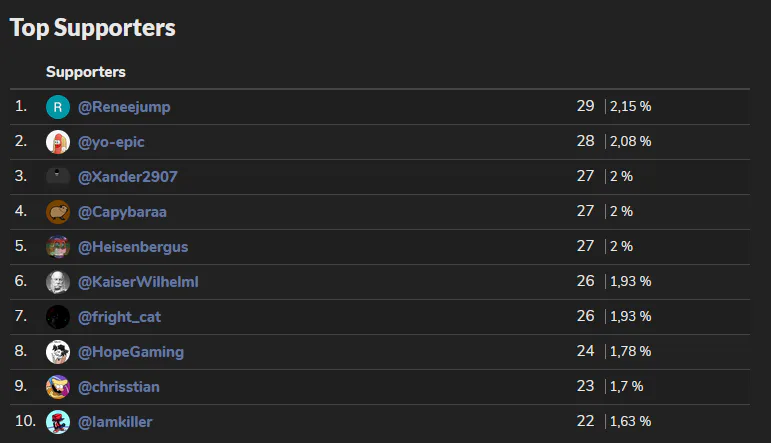Click Capybaraa's avatar picture
Screen dimensions: 771x443
58,212
